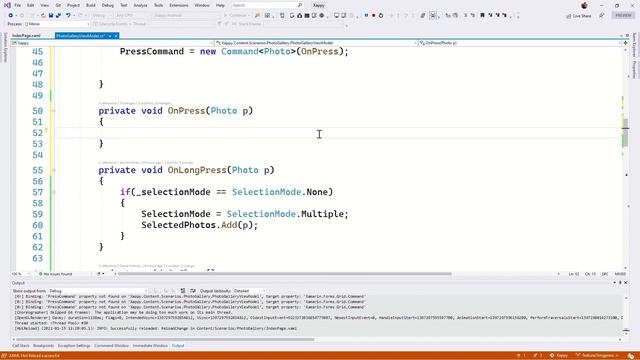Open the project scope dropdown showing Xappy
640x360 pixels.
click(112, 43)
